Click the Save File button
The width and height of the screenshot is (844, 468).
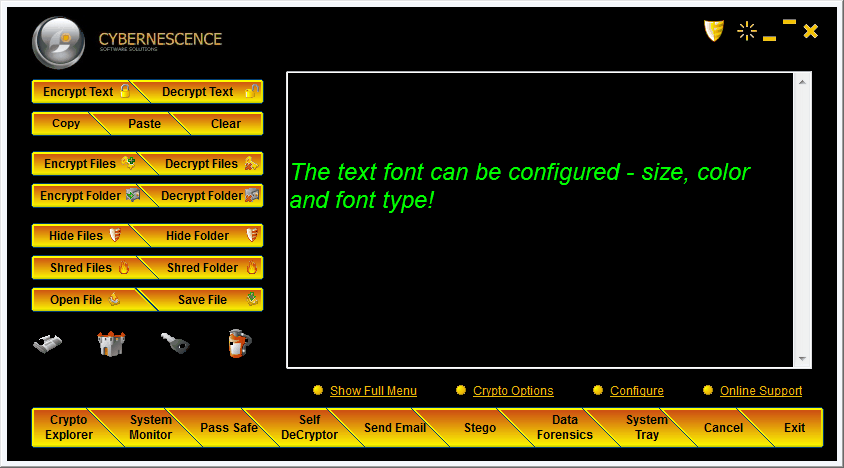pos(207,299)
